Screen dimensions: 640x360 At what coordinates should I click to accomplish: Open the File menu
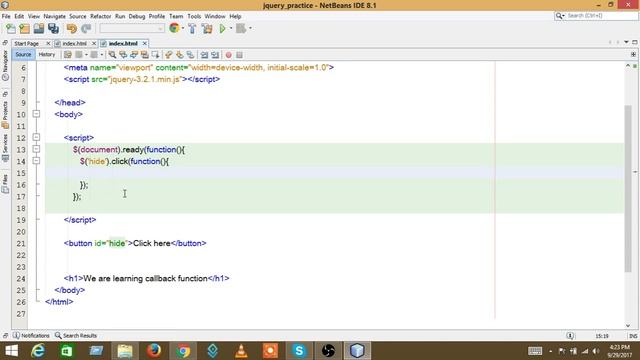(6, 16)
